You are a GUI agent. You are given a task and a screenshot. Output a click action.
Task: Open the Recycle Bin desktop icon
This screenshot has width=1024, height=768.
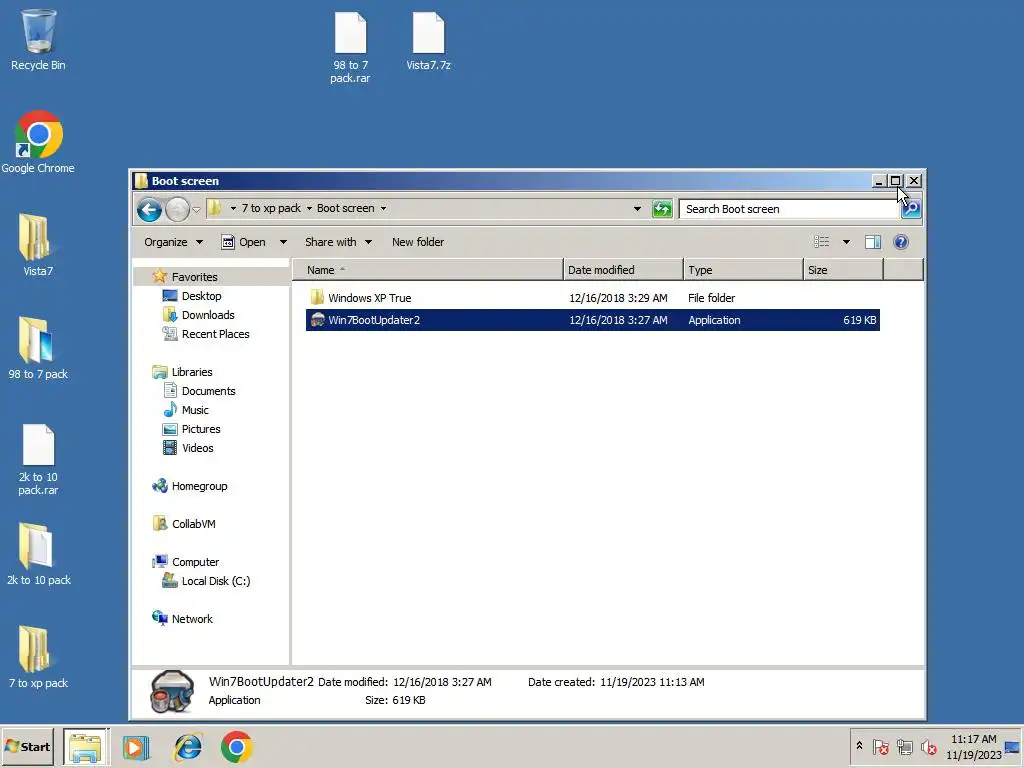point(38,39)
